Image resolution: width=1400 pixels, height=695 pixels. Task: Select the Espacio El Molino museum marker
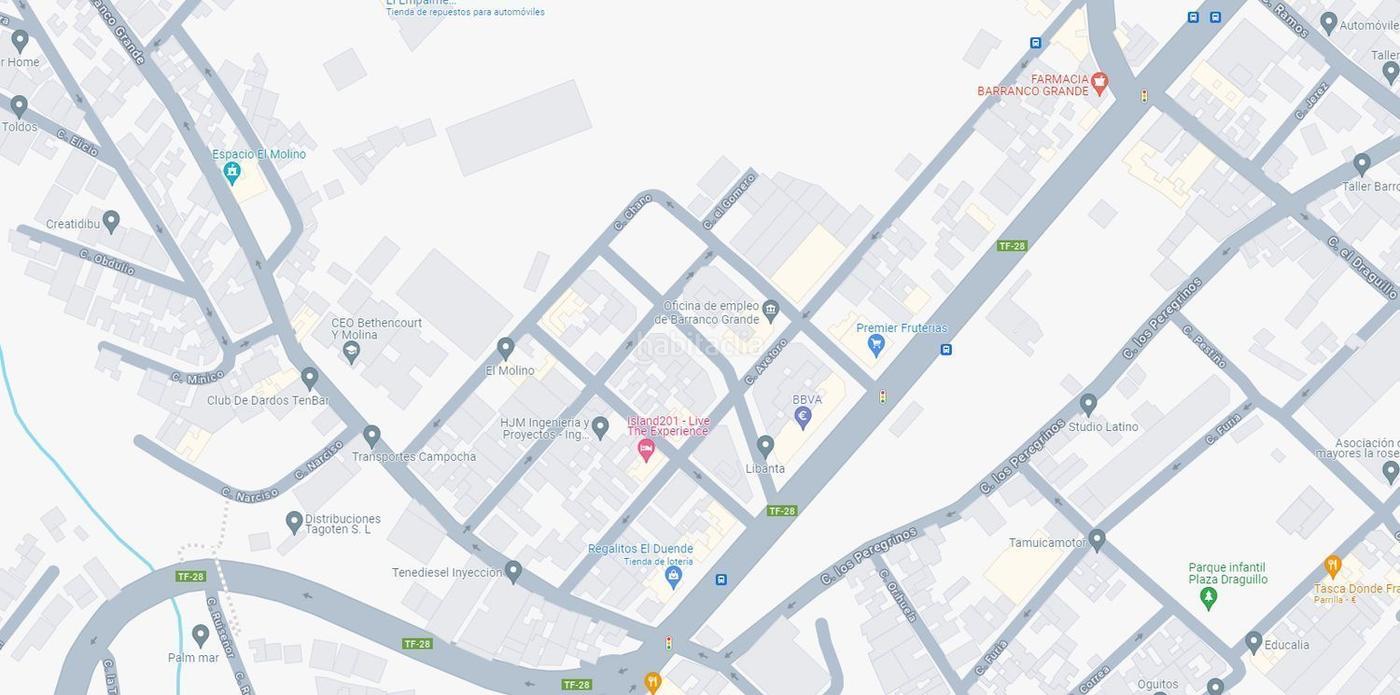click(232, 172)
